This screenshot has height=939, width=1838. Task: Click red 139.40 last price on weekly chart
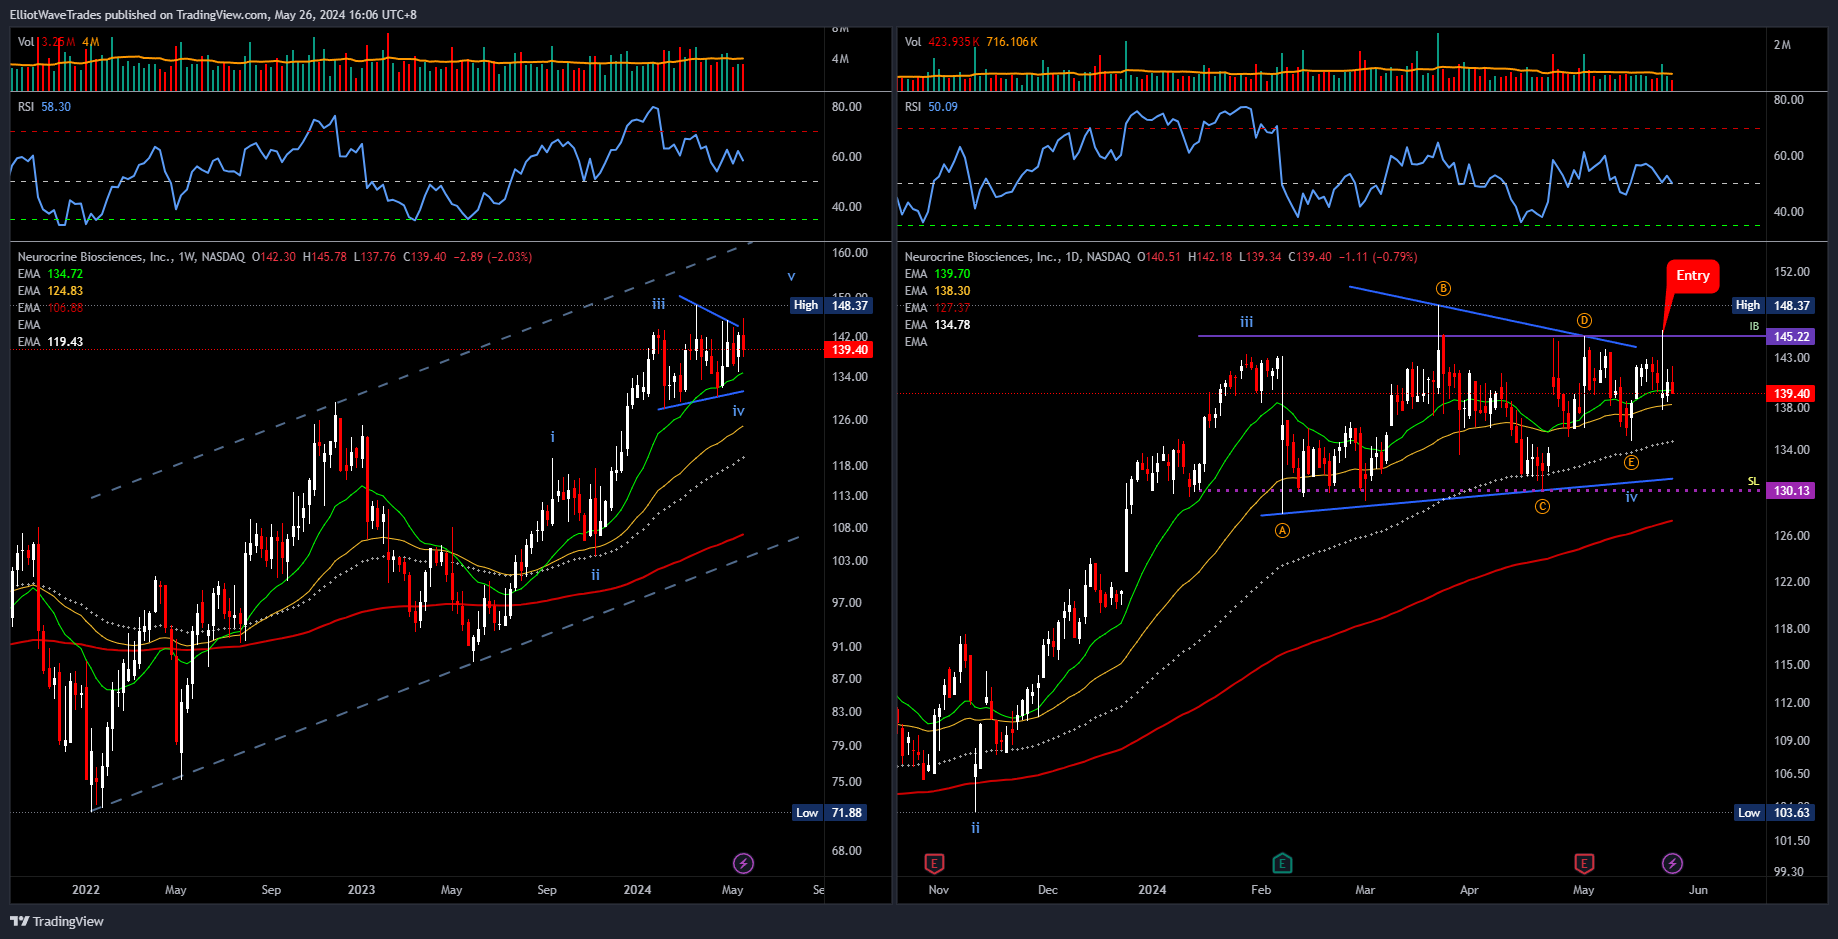pos(848,350)
